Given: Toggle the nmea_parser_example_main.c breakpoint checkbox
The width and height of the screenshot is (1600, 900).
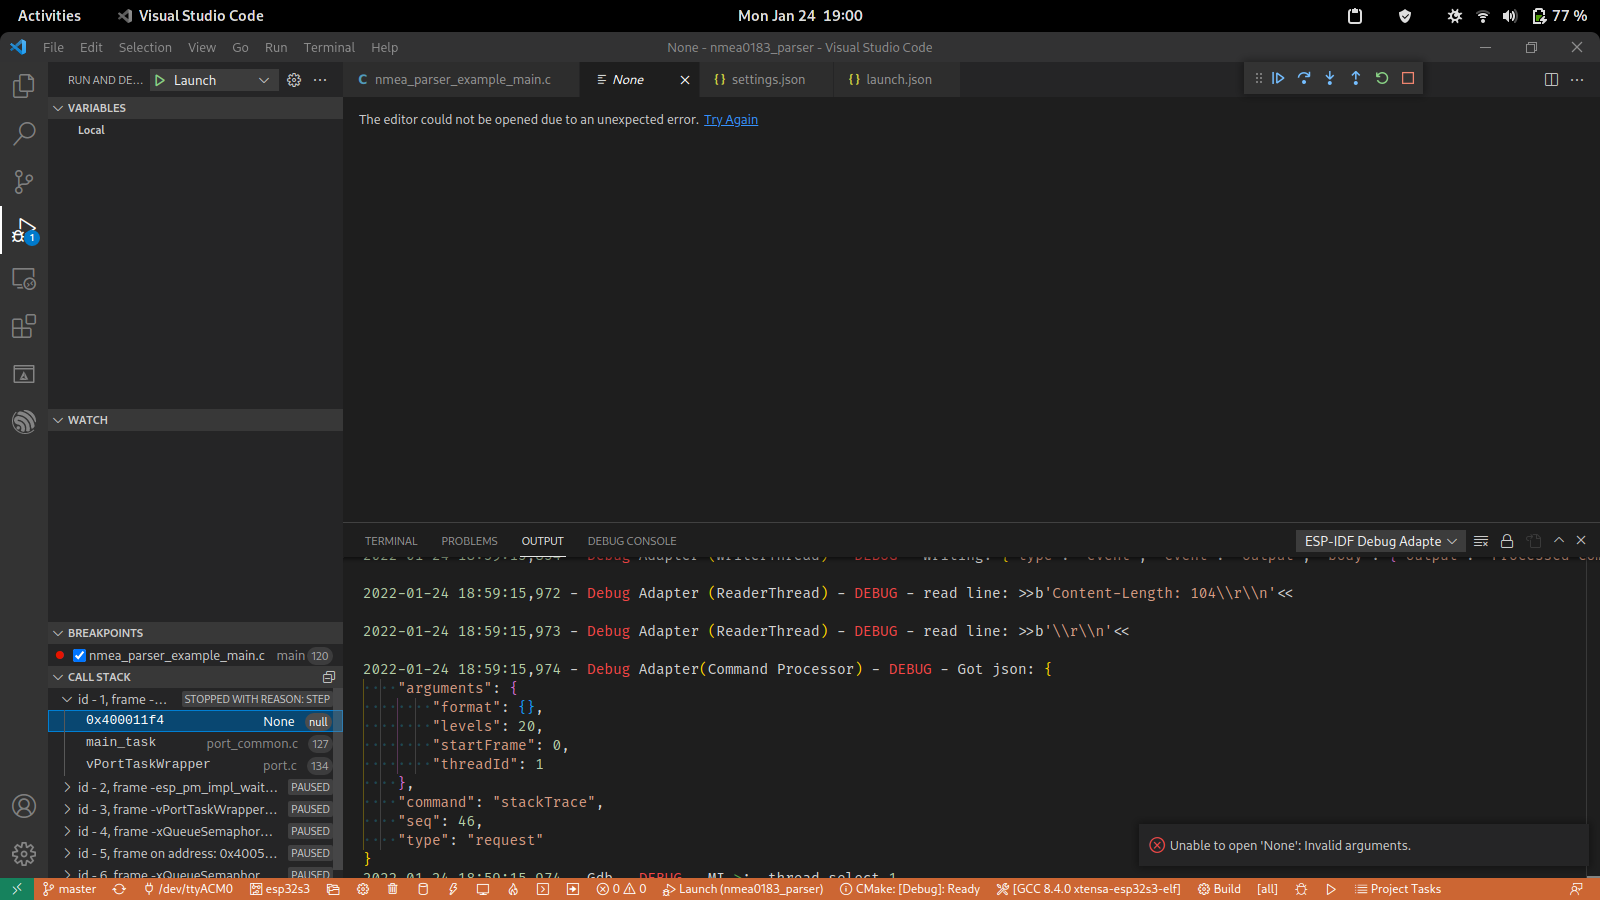Looking at the screenshot, I should click(78, 655).
